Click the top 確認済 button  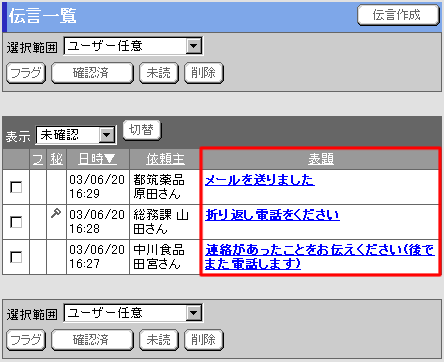click(92, 73)
